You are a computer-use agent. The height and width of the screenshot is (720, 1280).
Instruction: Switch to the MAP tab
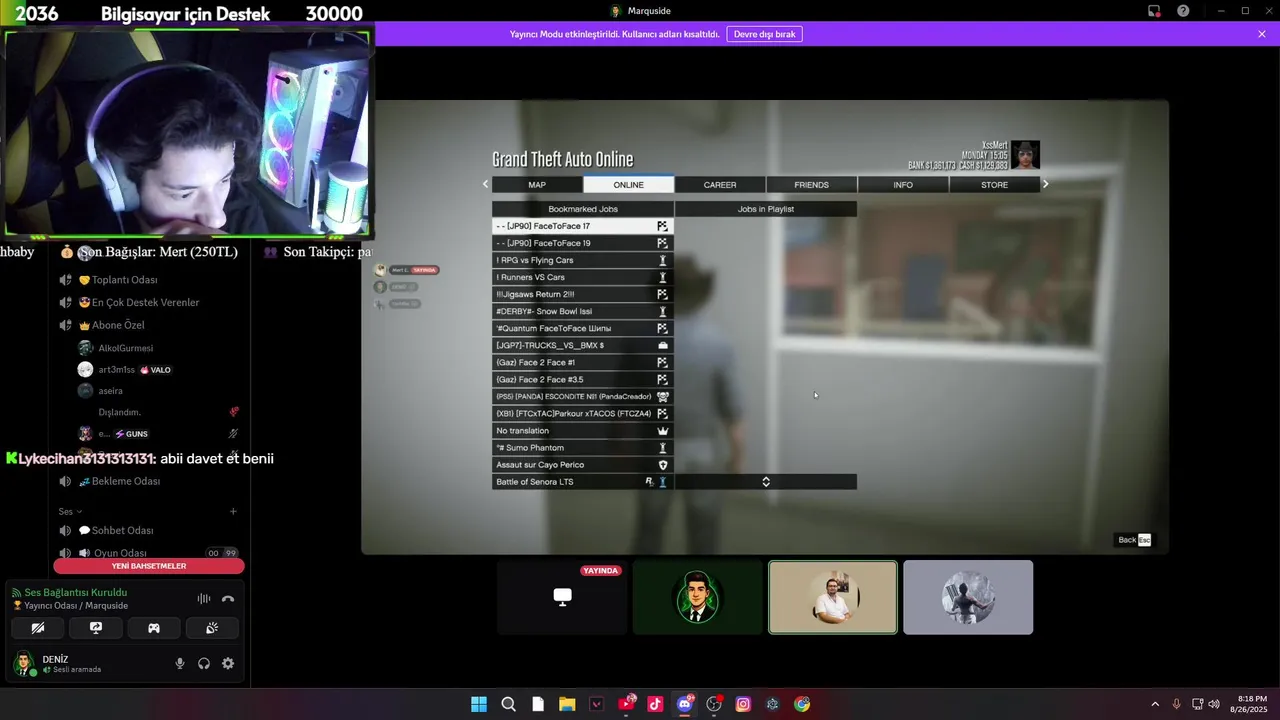pyautogui.click(x=537, y=185)
